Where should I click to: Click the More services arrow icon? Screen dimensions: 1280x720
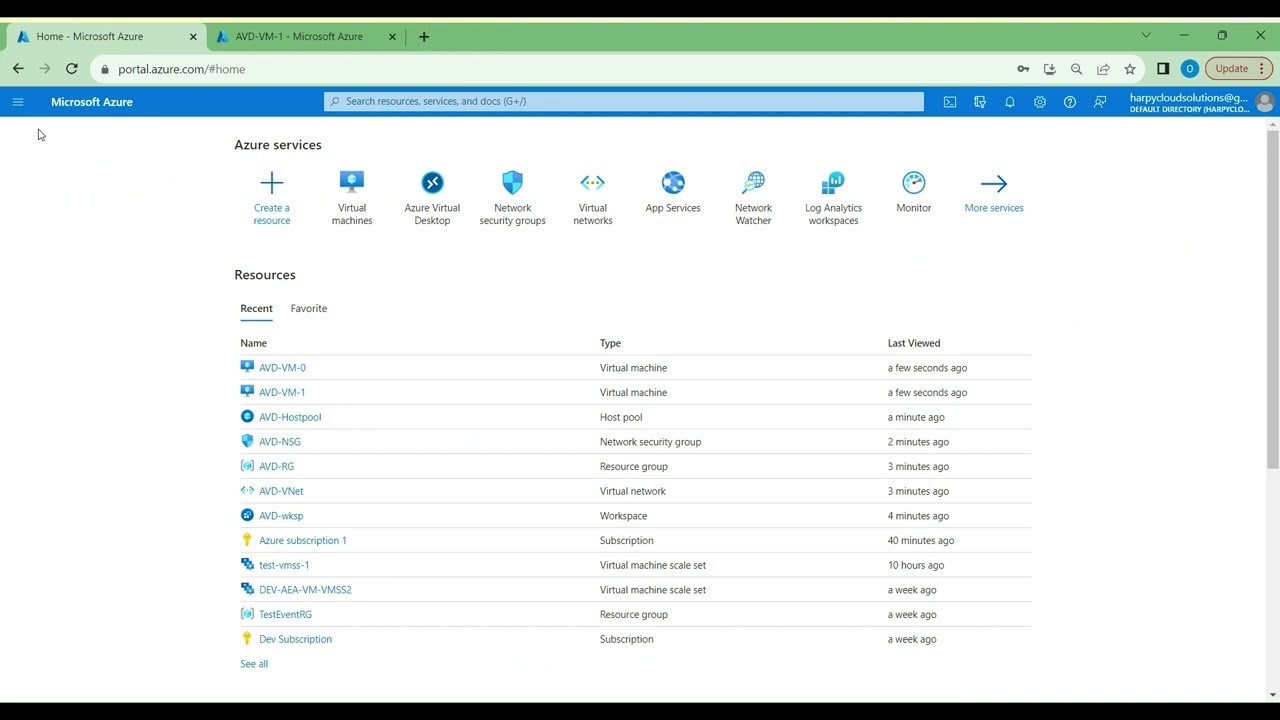point(994,183)
